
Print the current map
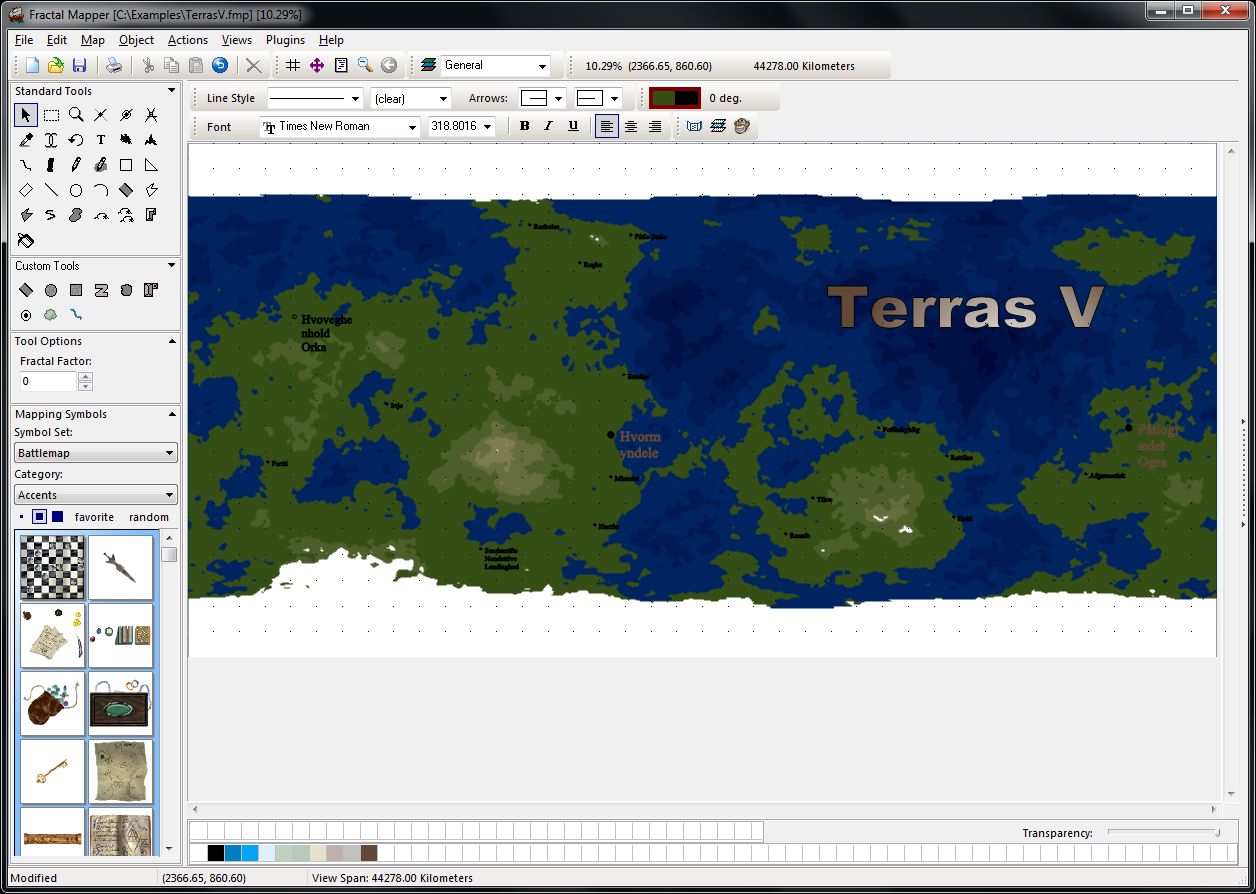pos(115,66)
